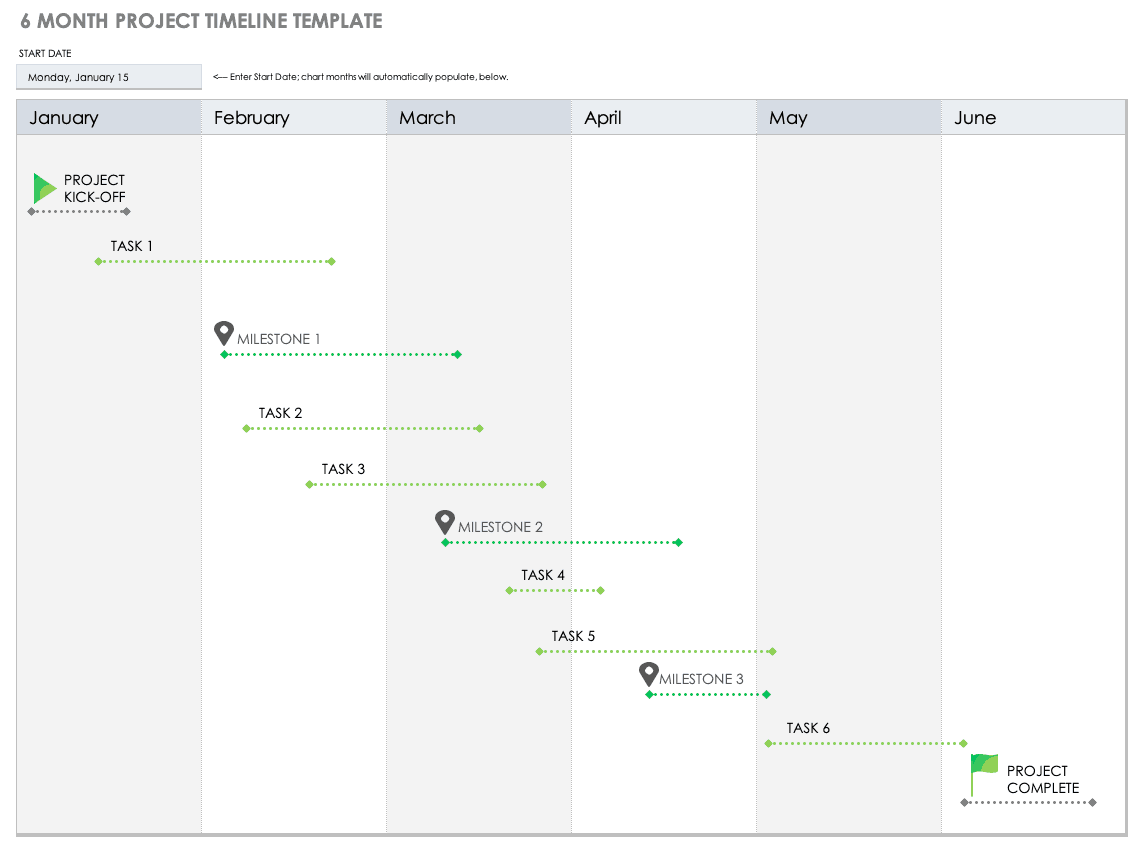Select the Project Kick-off dotted connector line
Viewport: 1145px width, 864px height.
(80, 213)
